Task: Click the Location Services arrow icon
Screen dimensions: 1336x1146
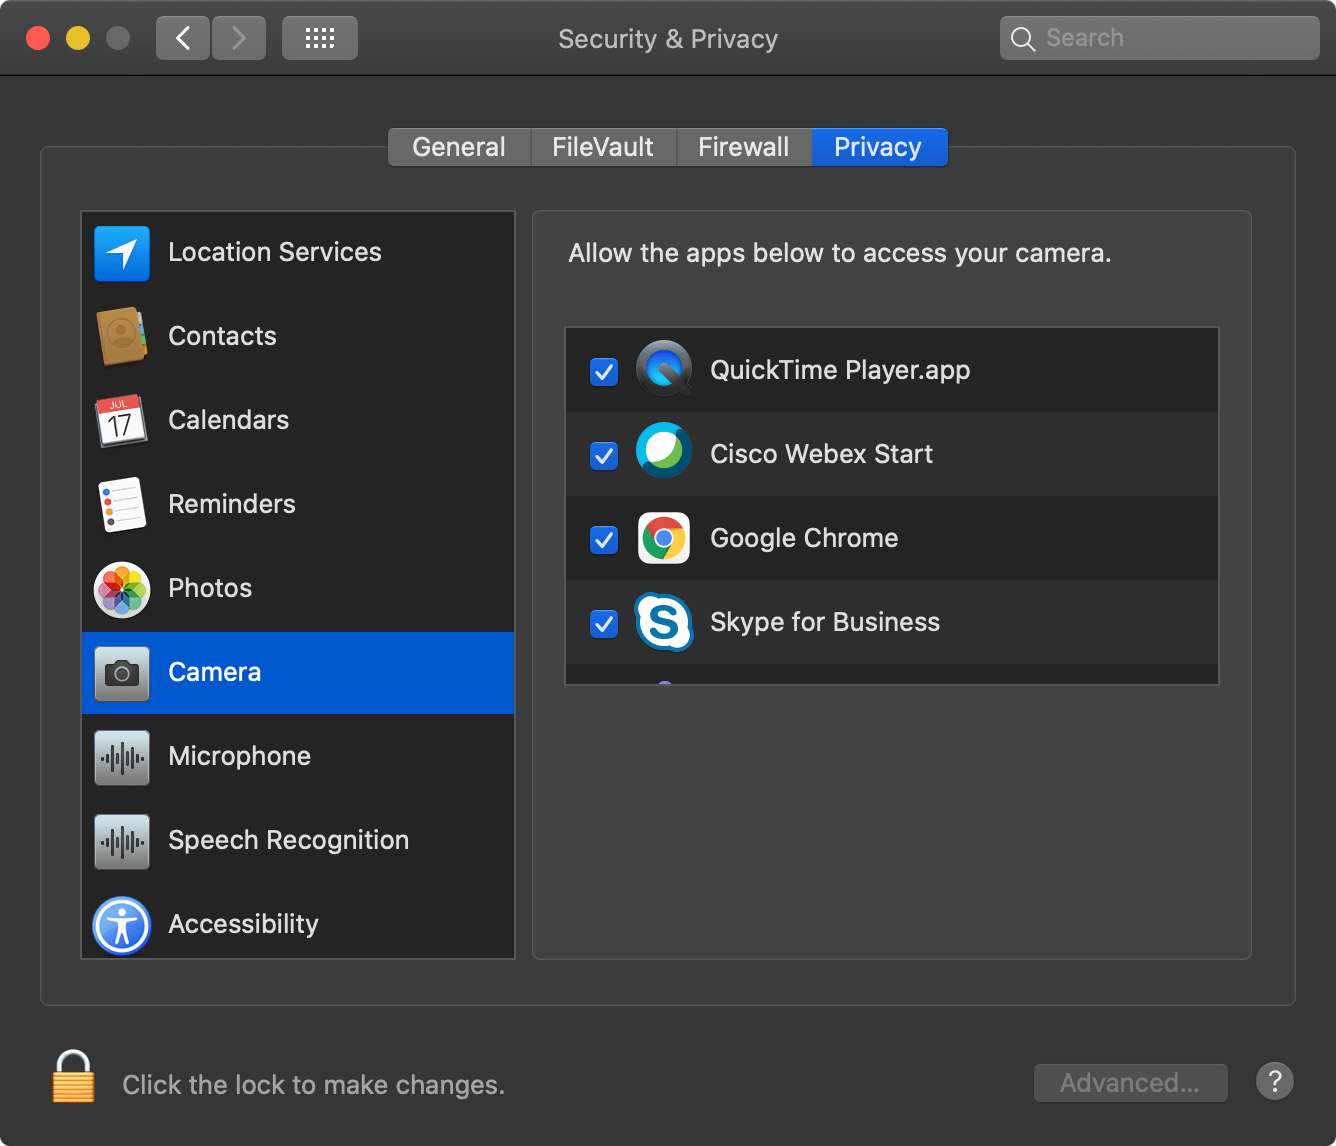Action: pos(122,253)
